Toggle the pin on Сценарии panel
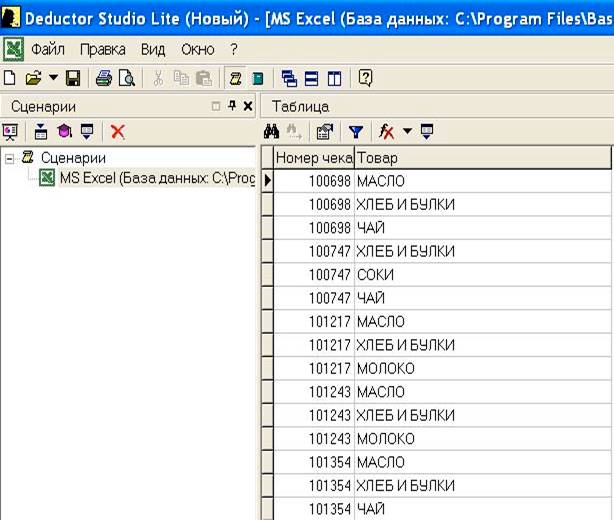The image size is (614, 520). coord(232,105)
